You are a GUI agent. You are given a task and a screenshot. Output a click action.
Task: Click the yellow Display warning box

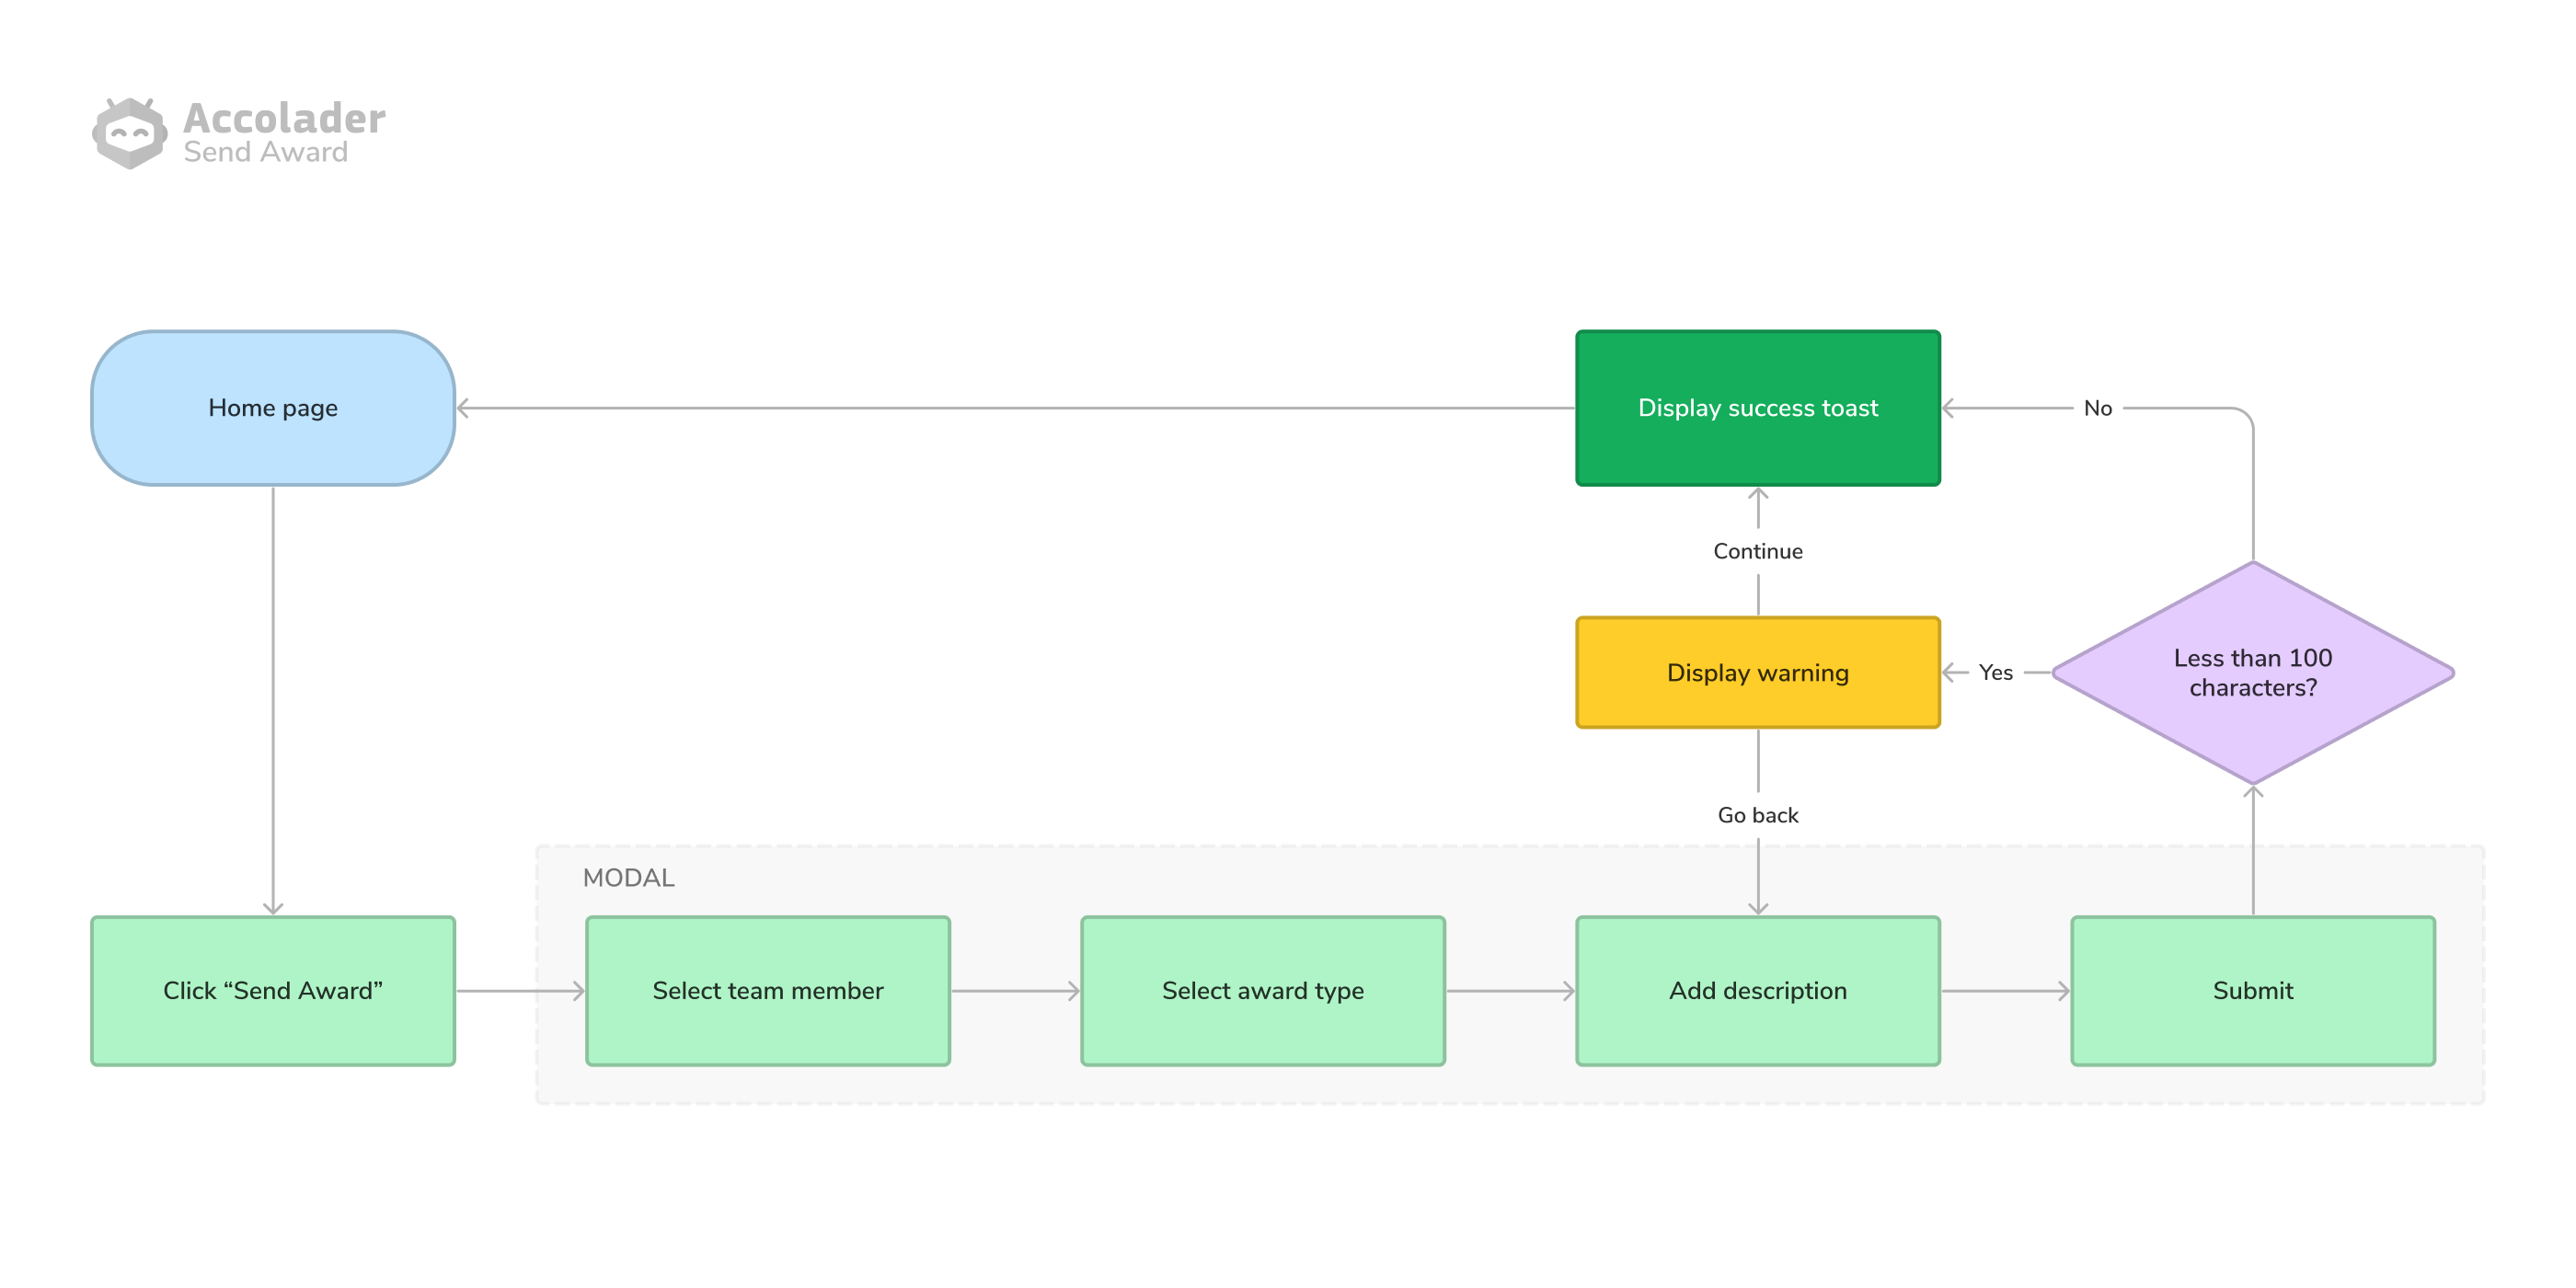(1757, 672)
